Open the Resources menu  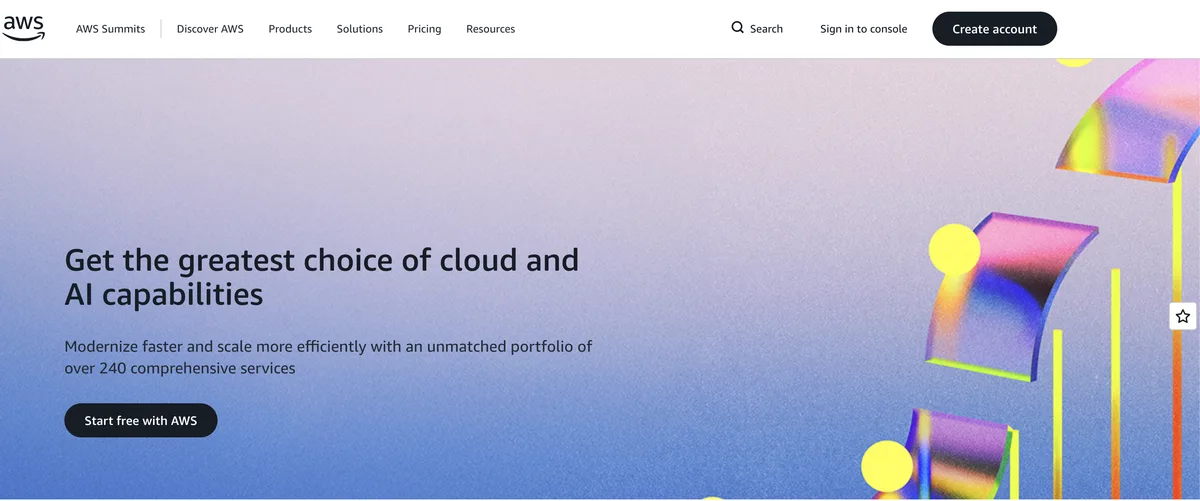491,29
